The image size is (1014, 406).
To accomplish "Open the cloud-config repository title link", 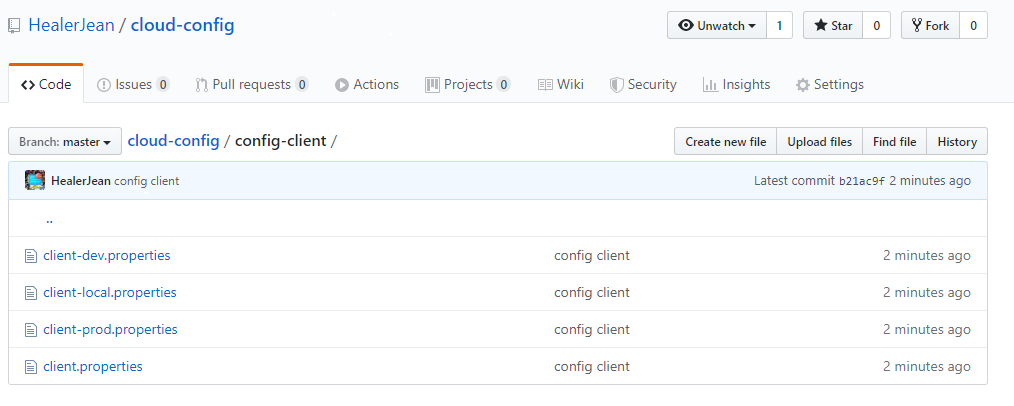I will click(x=182, y=25).
